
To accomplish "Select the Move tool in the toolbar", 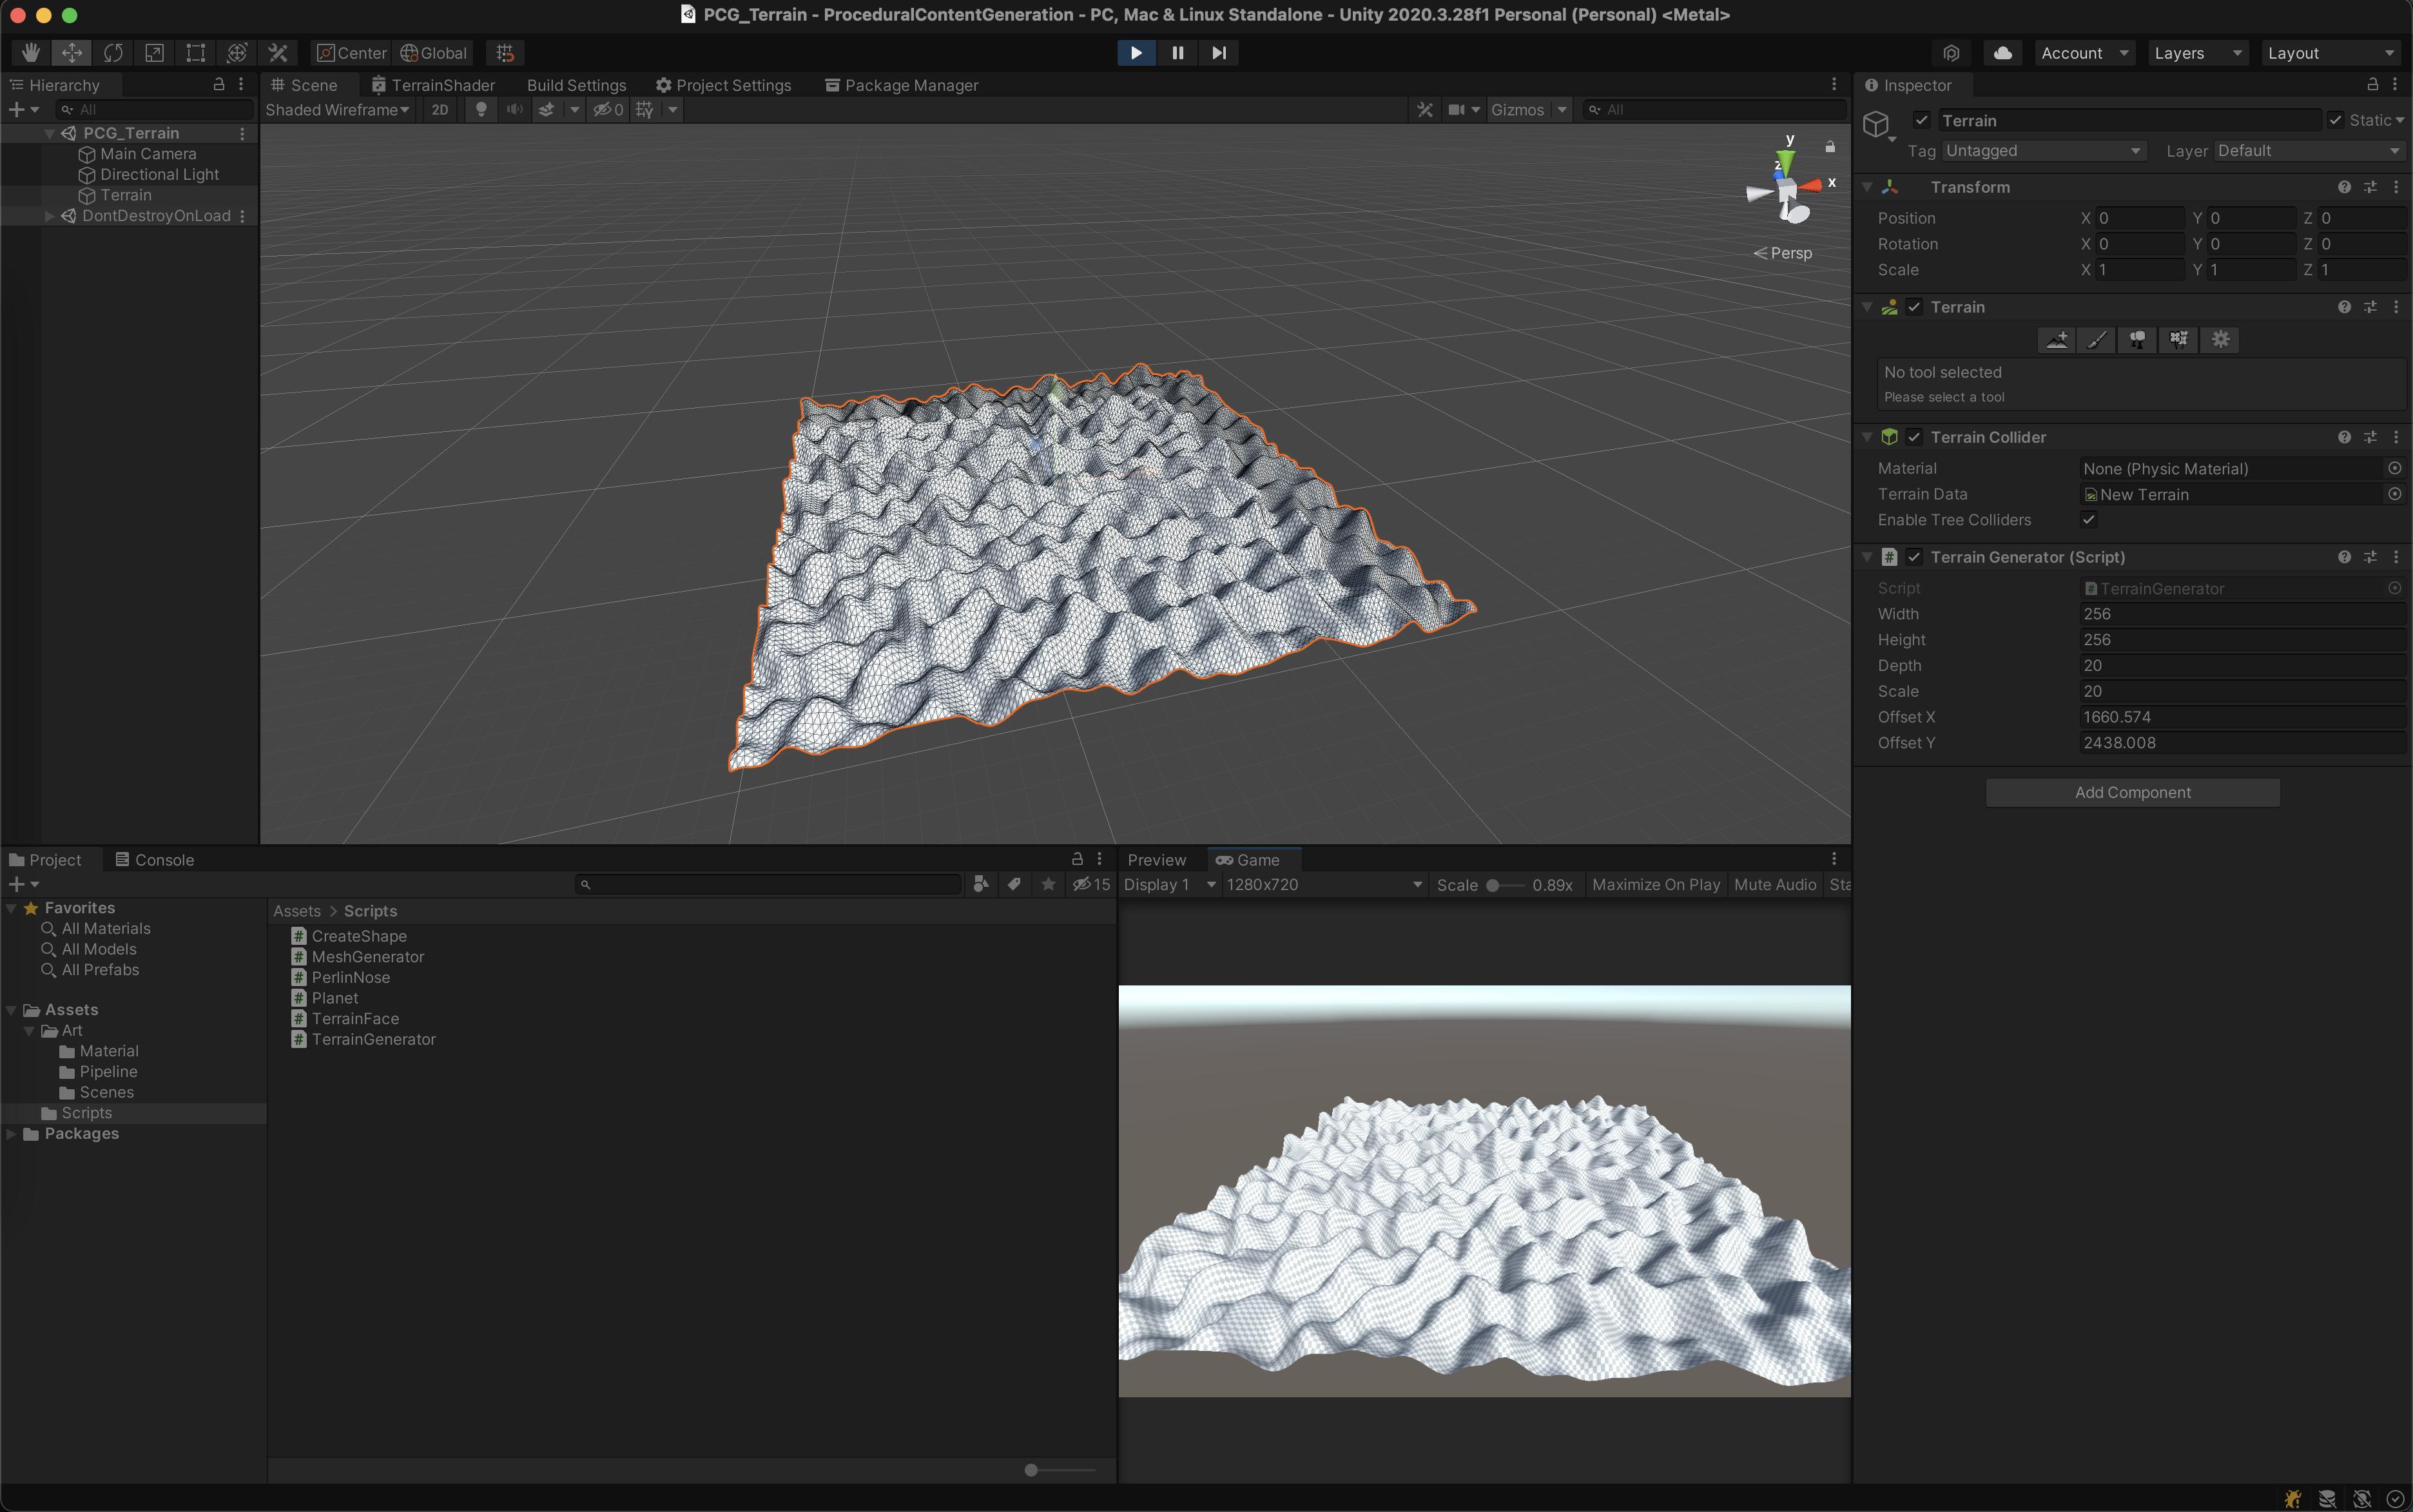I will click(71, 52).
